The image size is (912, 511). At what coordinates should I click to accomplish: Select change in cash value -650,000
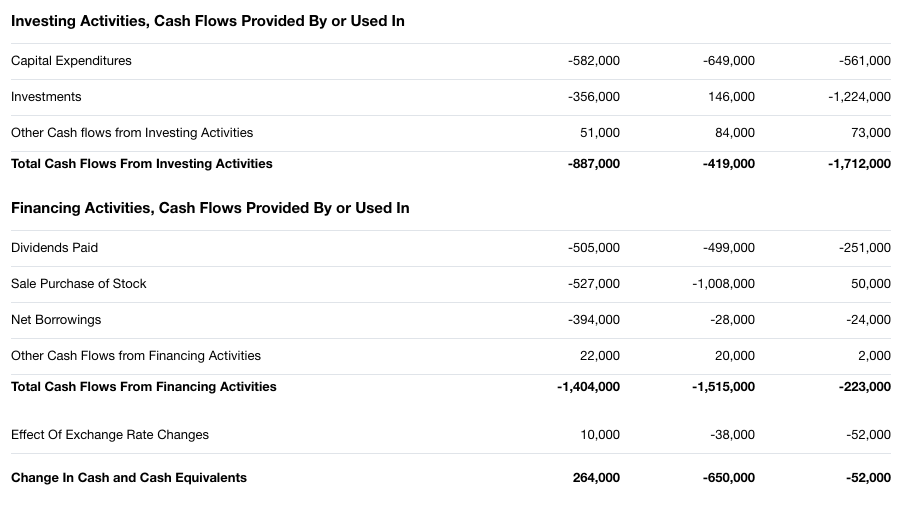click(x=729, y=478)
